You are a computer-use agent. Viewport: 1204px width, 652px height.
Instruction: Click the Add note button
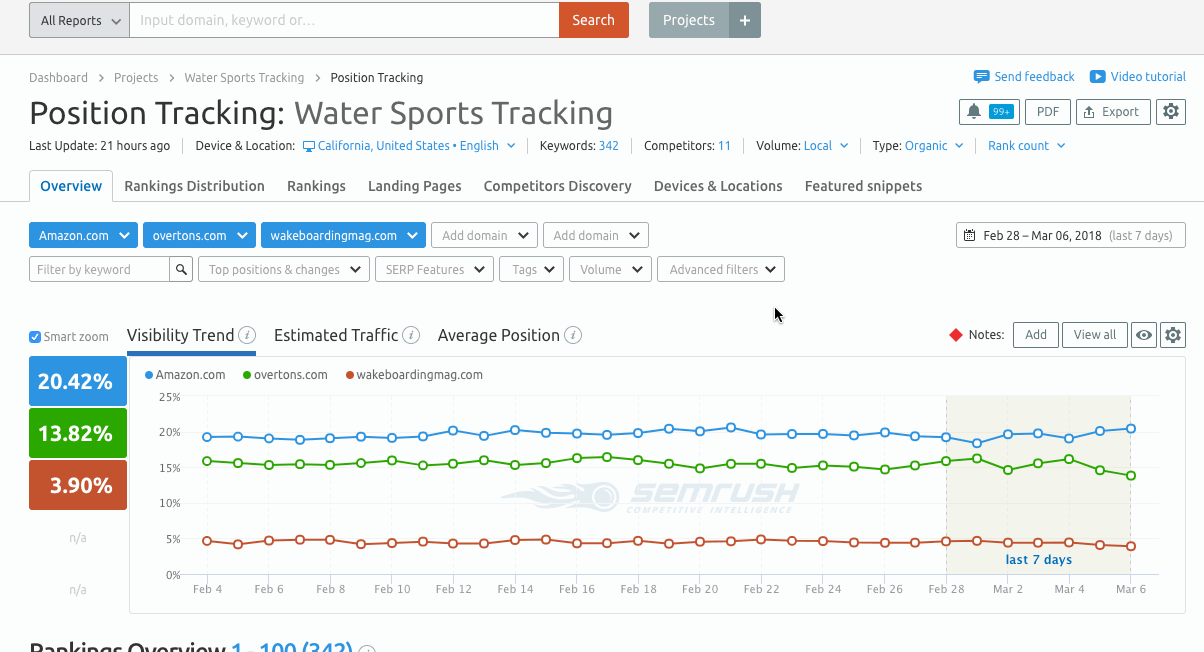tap(1035, 334)
